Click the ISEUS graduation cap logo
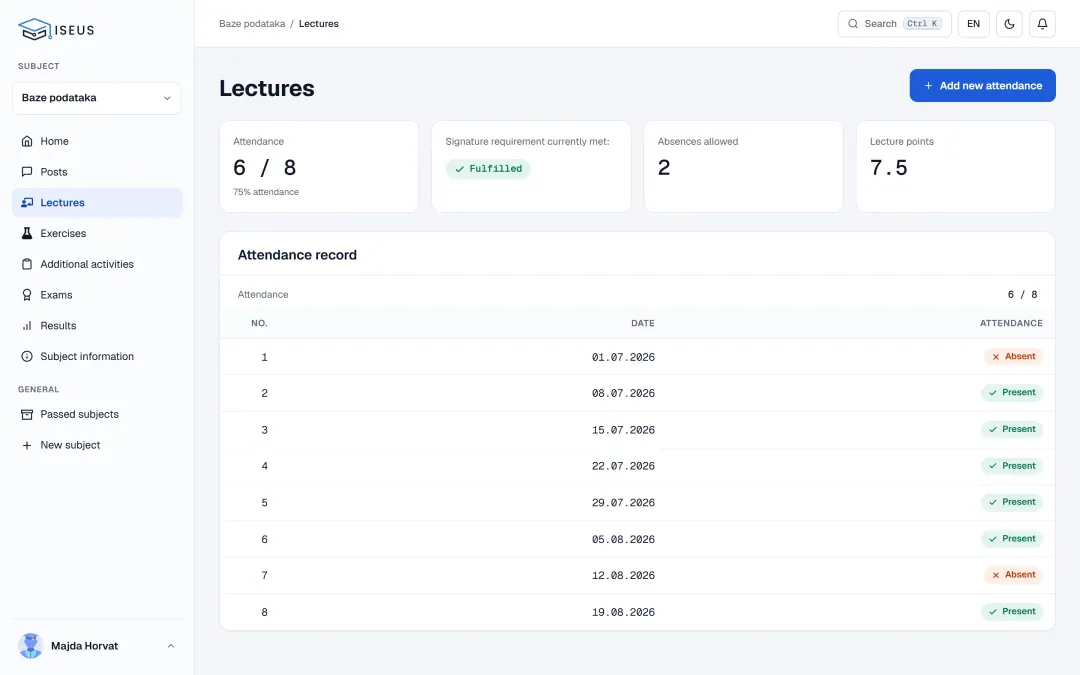This screenshot has width=1080, height=675. pos(34,30)
